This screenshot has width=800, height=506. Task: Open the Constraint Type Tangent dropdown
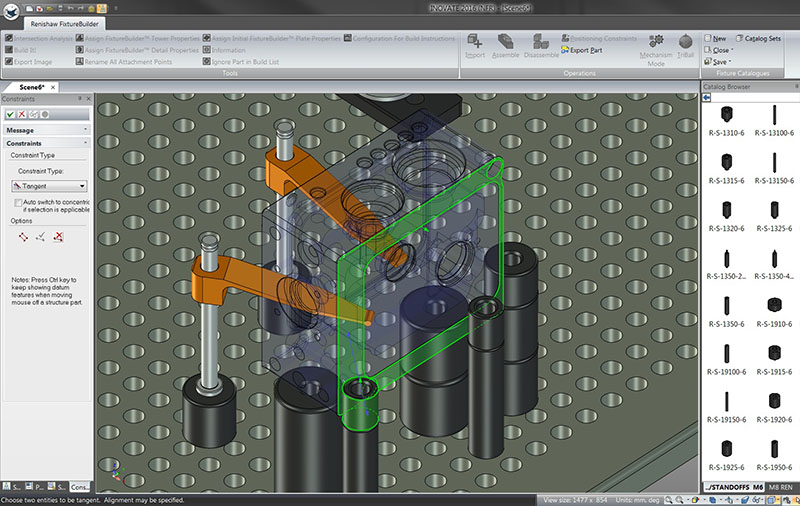pyautogui.click(x=49, y=186)
